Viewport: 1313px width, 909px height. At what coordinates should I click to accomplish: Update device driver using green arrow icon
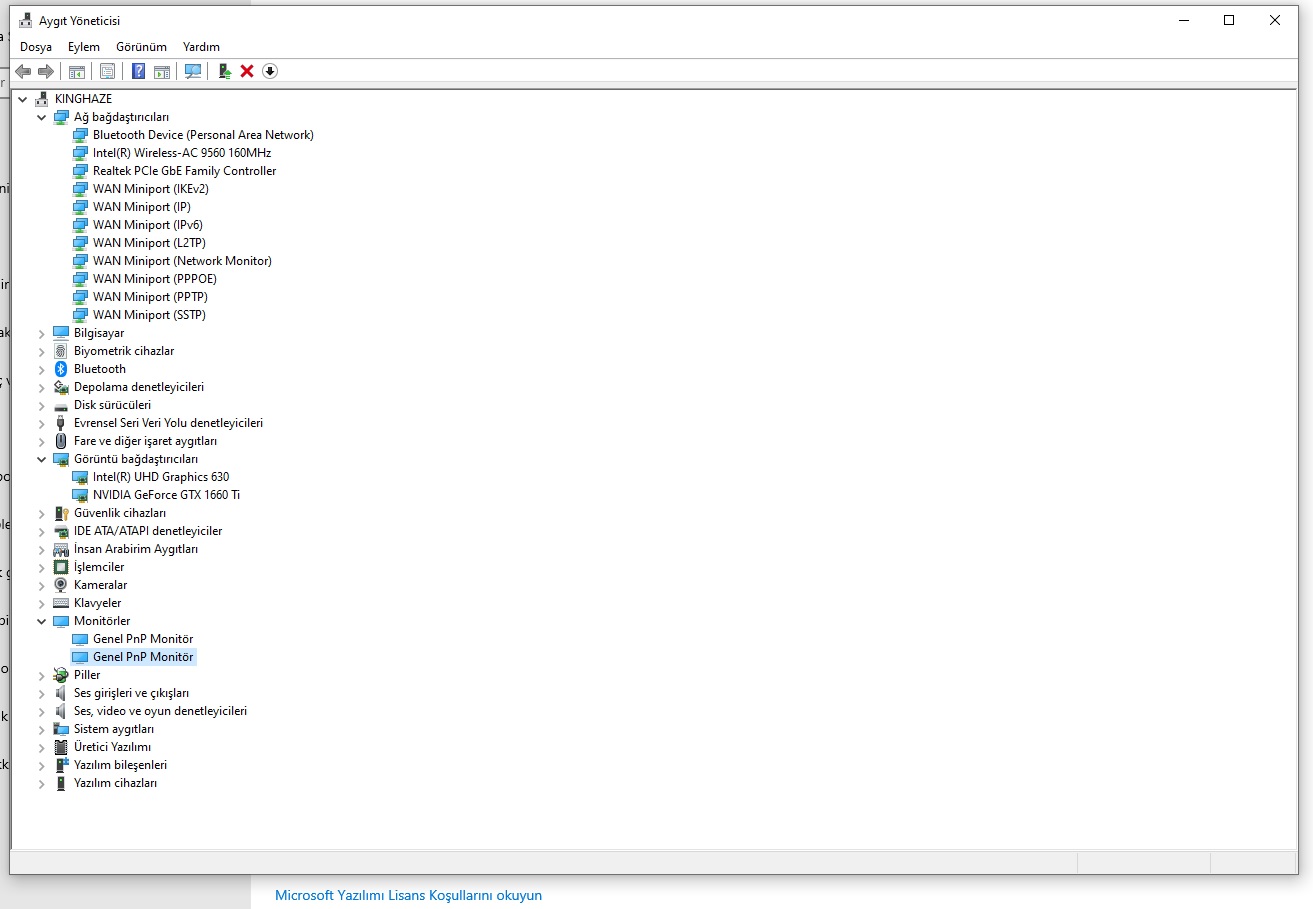[225, 71]
